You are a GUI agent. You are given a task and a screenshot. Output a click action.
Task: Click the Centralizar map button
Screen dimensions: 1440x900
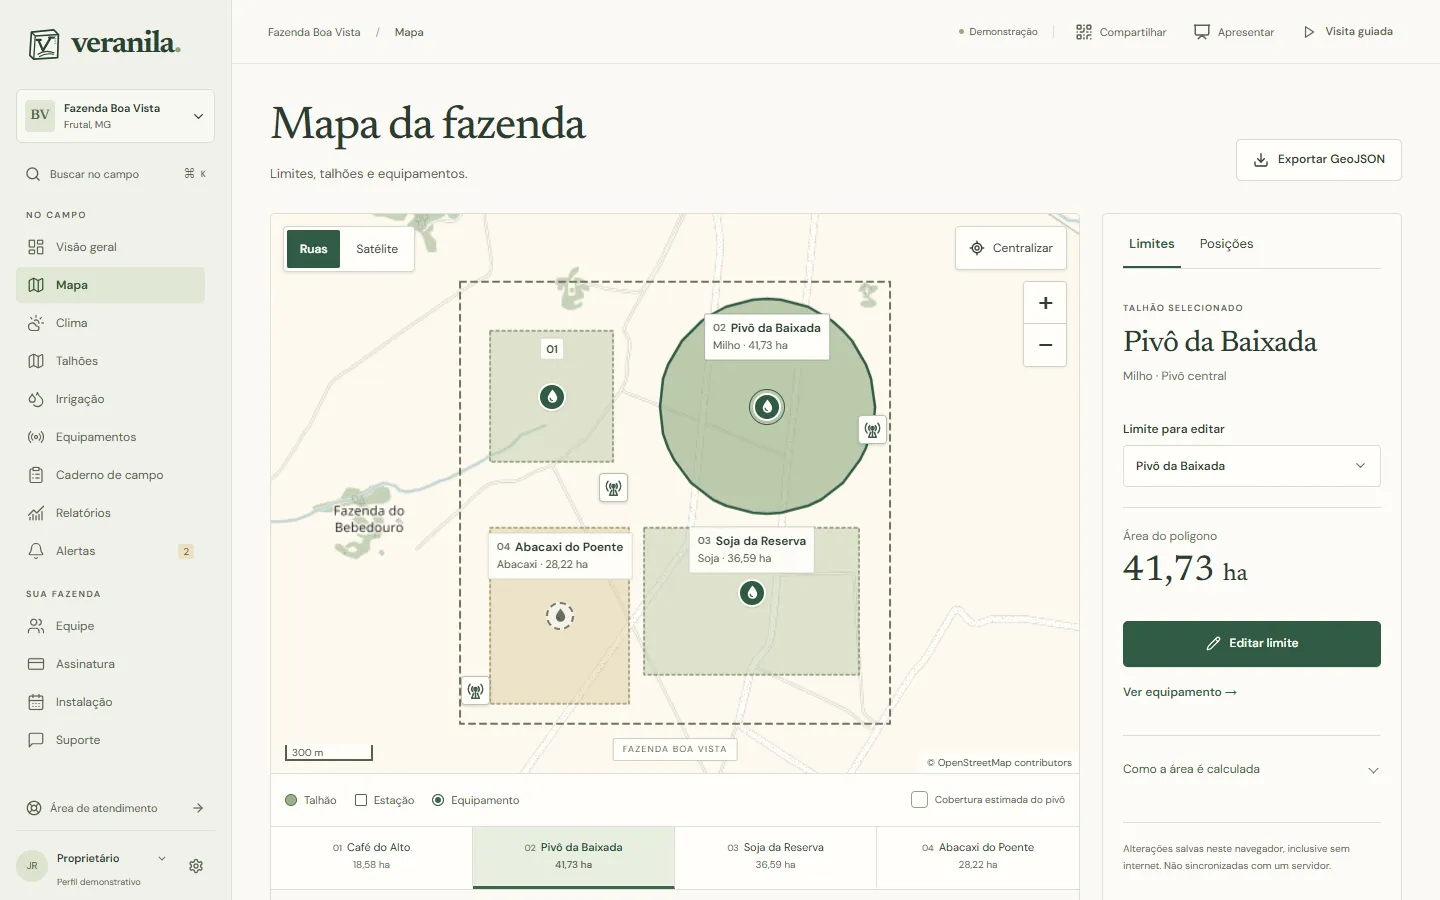(1011, 248)
